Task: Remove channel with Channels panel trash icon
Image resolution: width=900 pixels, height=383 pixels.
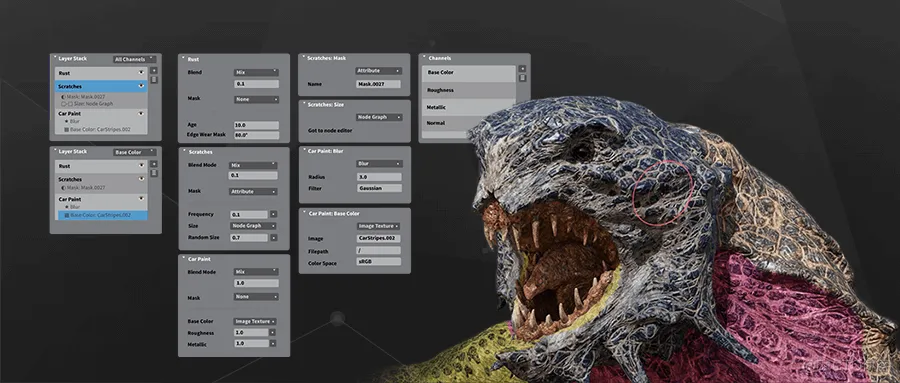Action: tap(522, 78)
